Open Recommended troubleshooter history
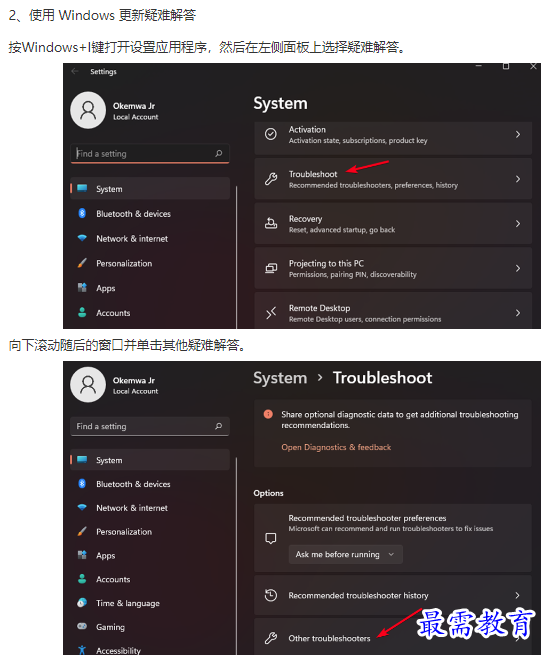Screen dimensions: 541x655 (x=393, y=595)
